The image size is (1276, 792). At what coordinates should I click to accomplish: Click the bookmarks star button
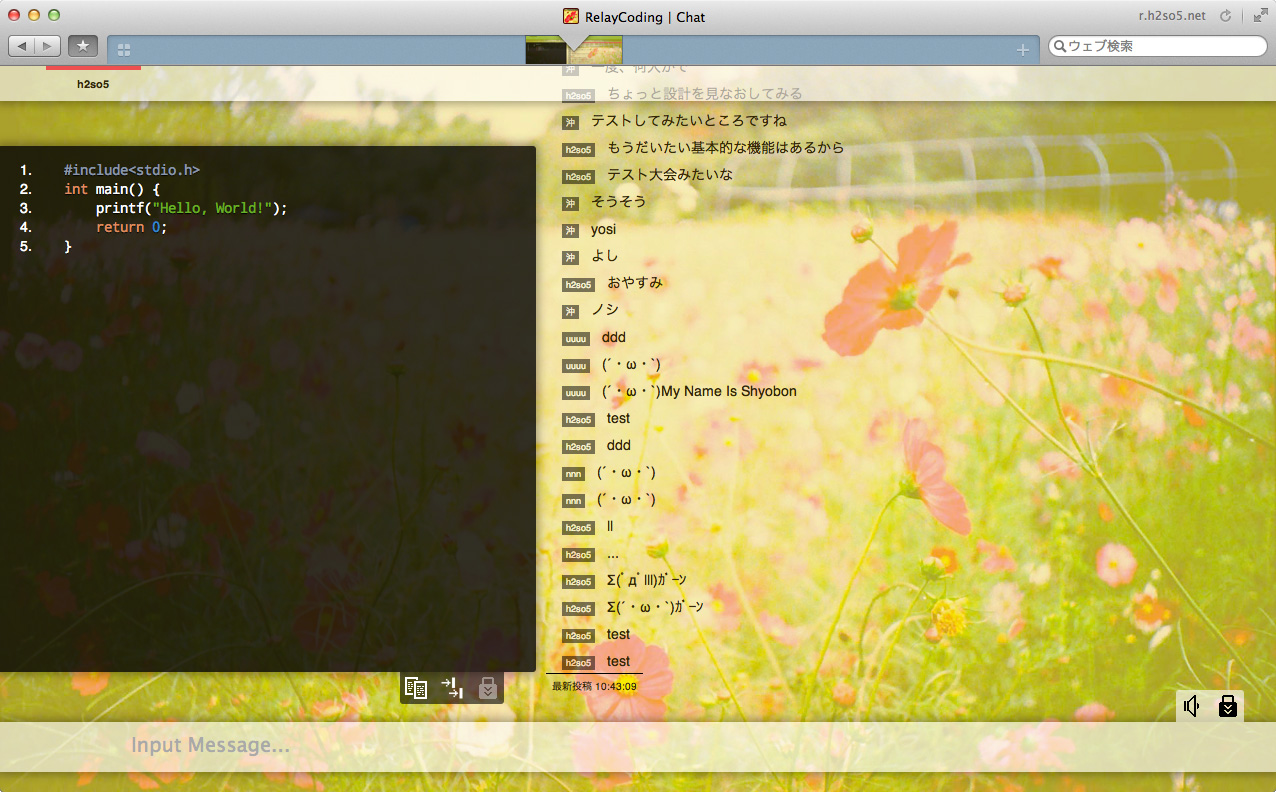coord(83,46)
